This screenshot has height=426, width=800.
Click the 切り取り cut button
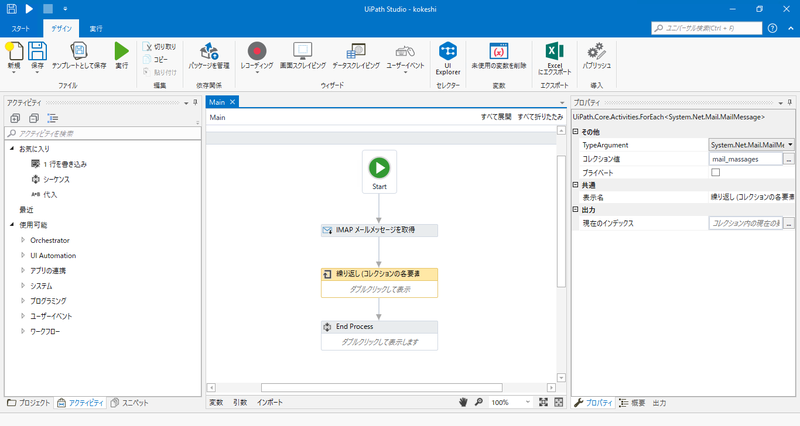click(159, 46)
